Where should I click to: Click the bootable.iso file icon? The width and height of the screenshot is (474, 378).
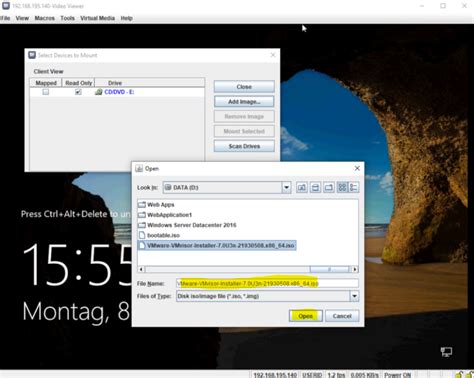pyautogui.click(x=142, y=235)
